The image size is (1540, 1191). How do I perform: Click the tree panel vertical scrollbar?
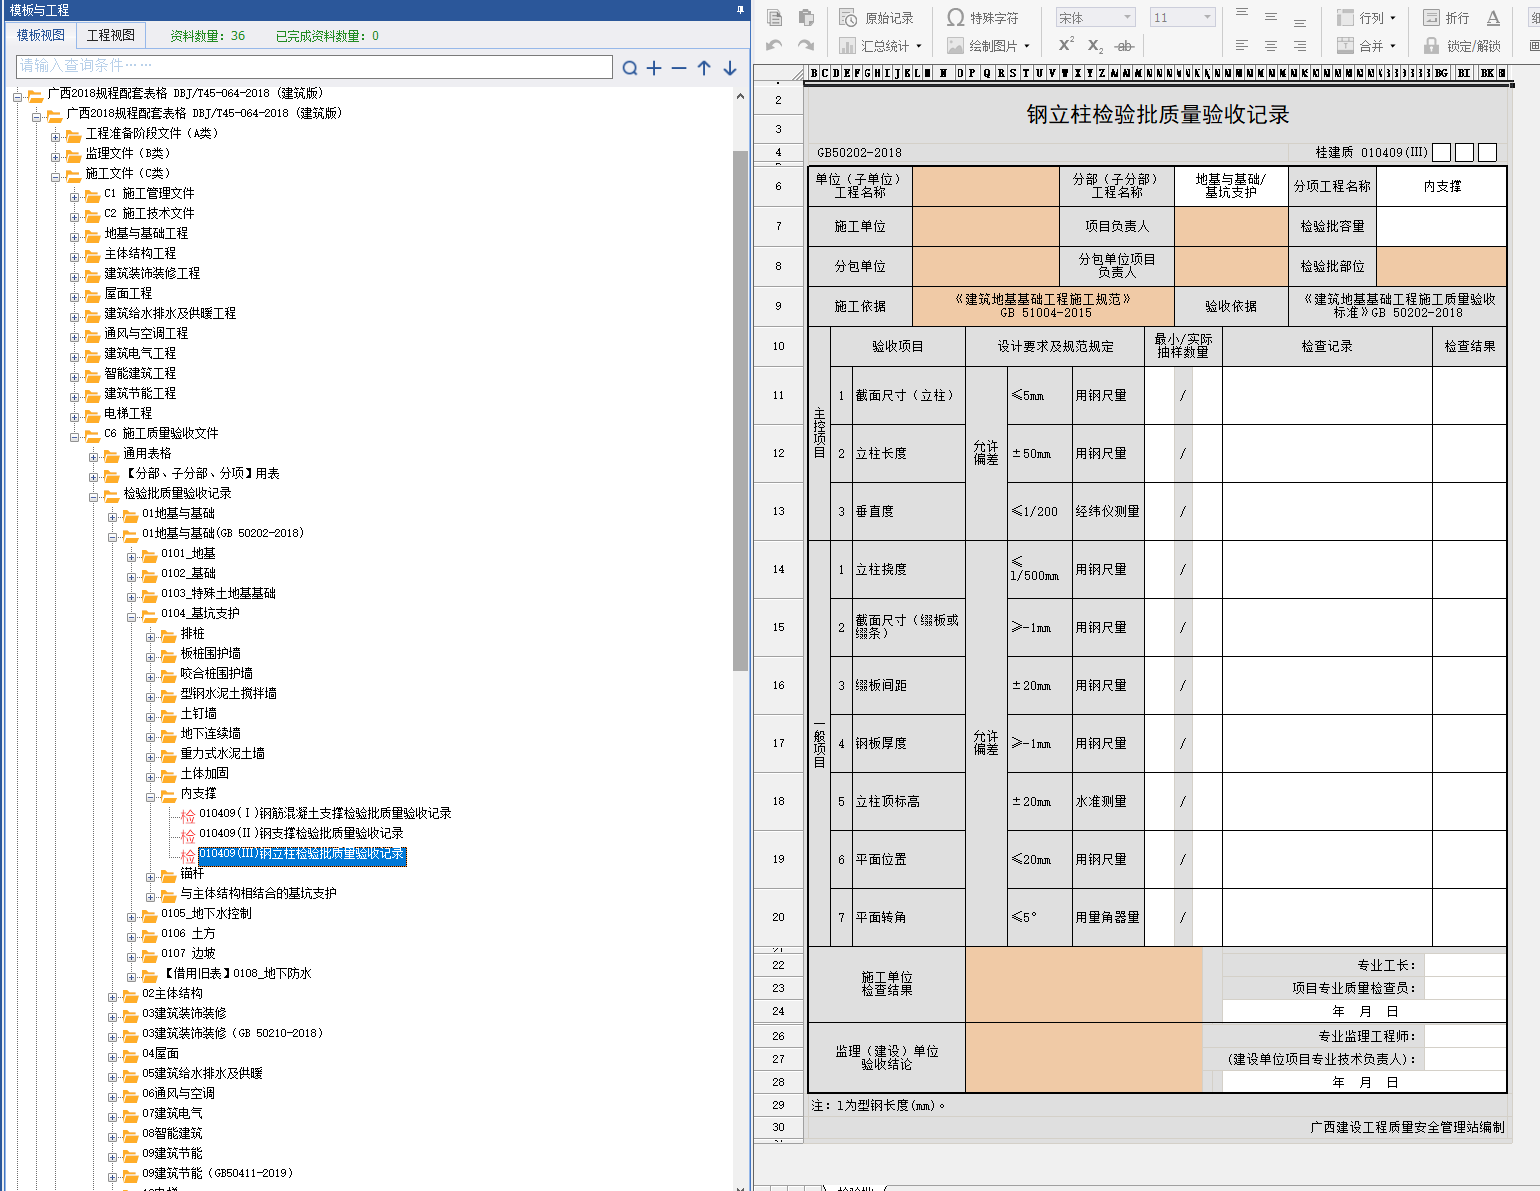point(740,410)
